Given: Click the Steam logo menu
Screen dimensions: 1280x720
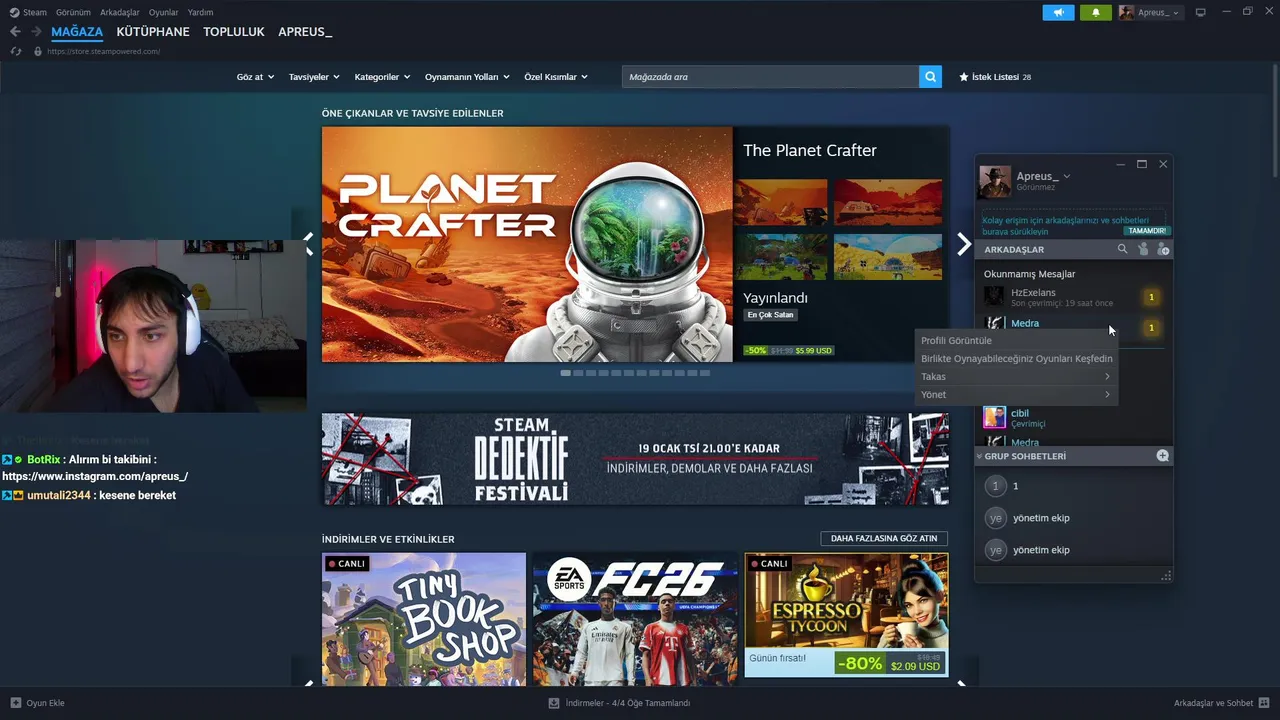Looking at the screenshot, I should pyautogui.click(x=28, y=12).
